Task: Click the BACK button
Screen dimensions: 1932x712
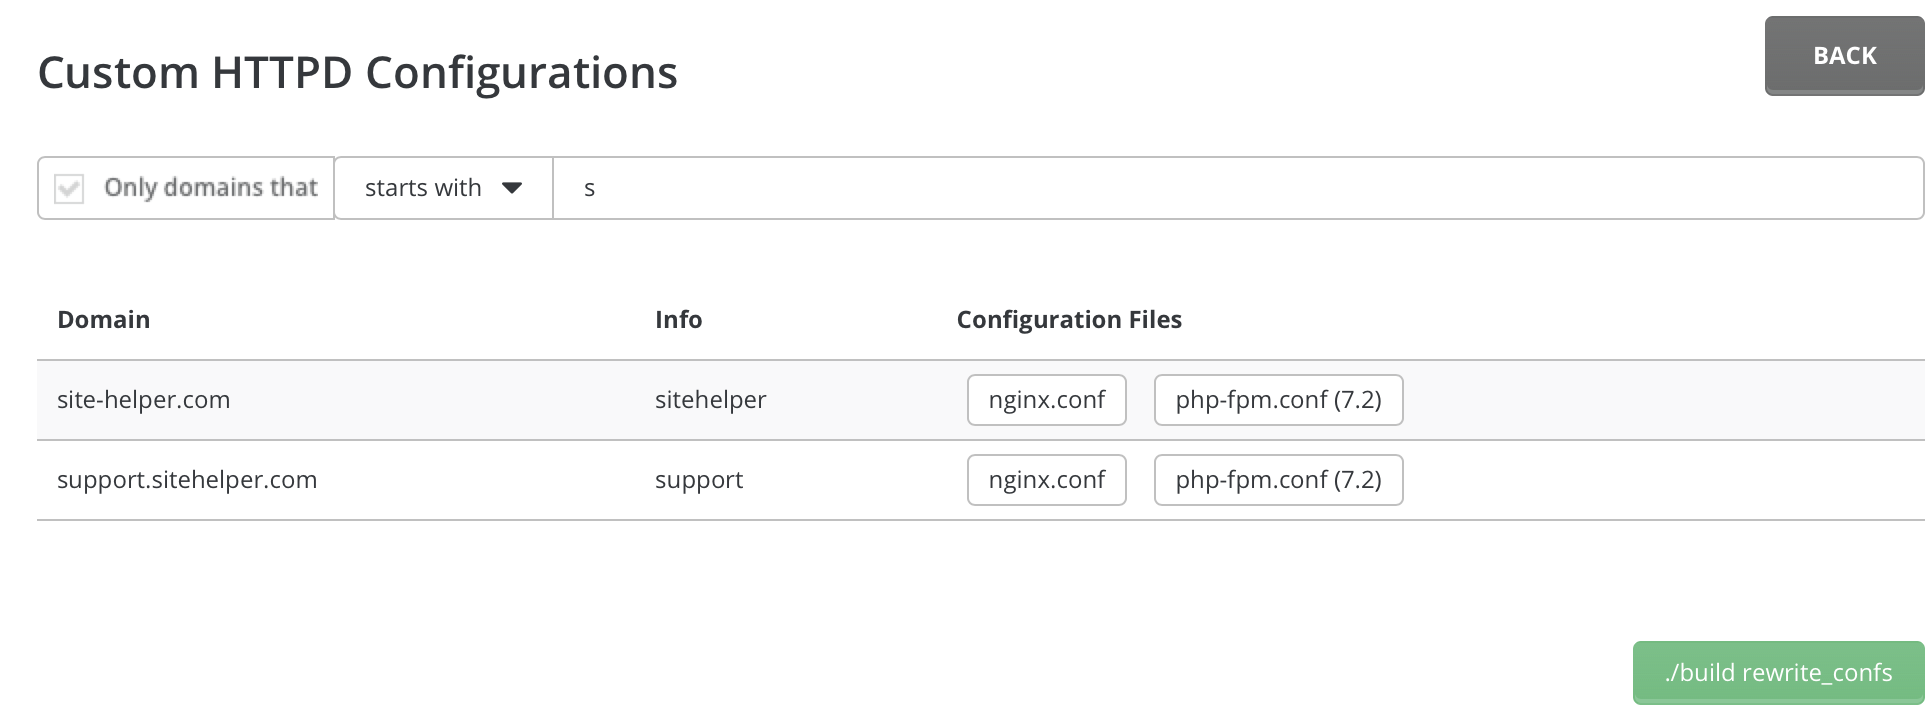Action: [1844, 56]
